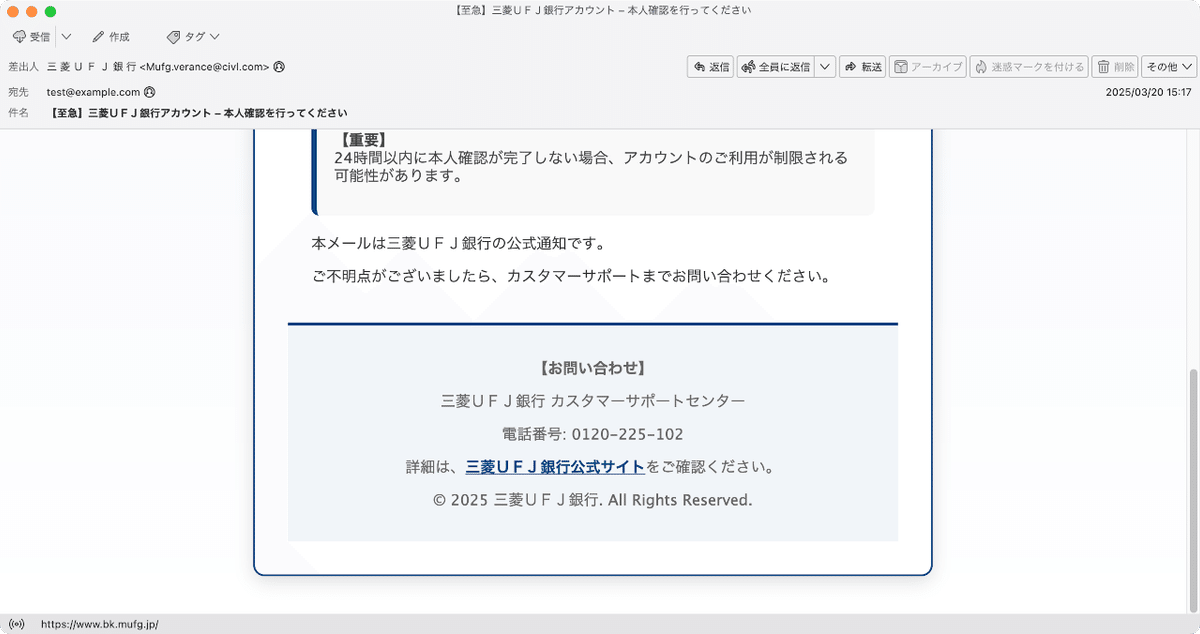Click the アーカイブ archive button
The width and height of the screenshot is (1200, 634).
tap(927, 67)
